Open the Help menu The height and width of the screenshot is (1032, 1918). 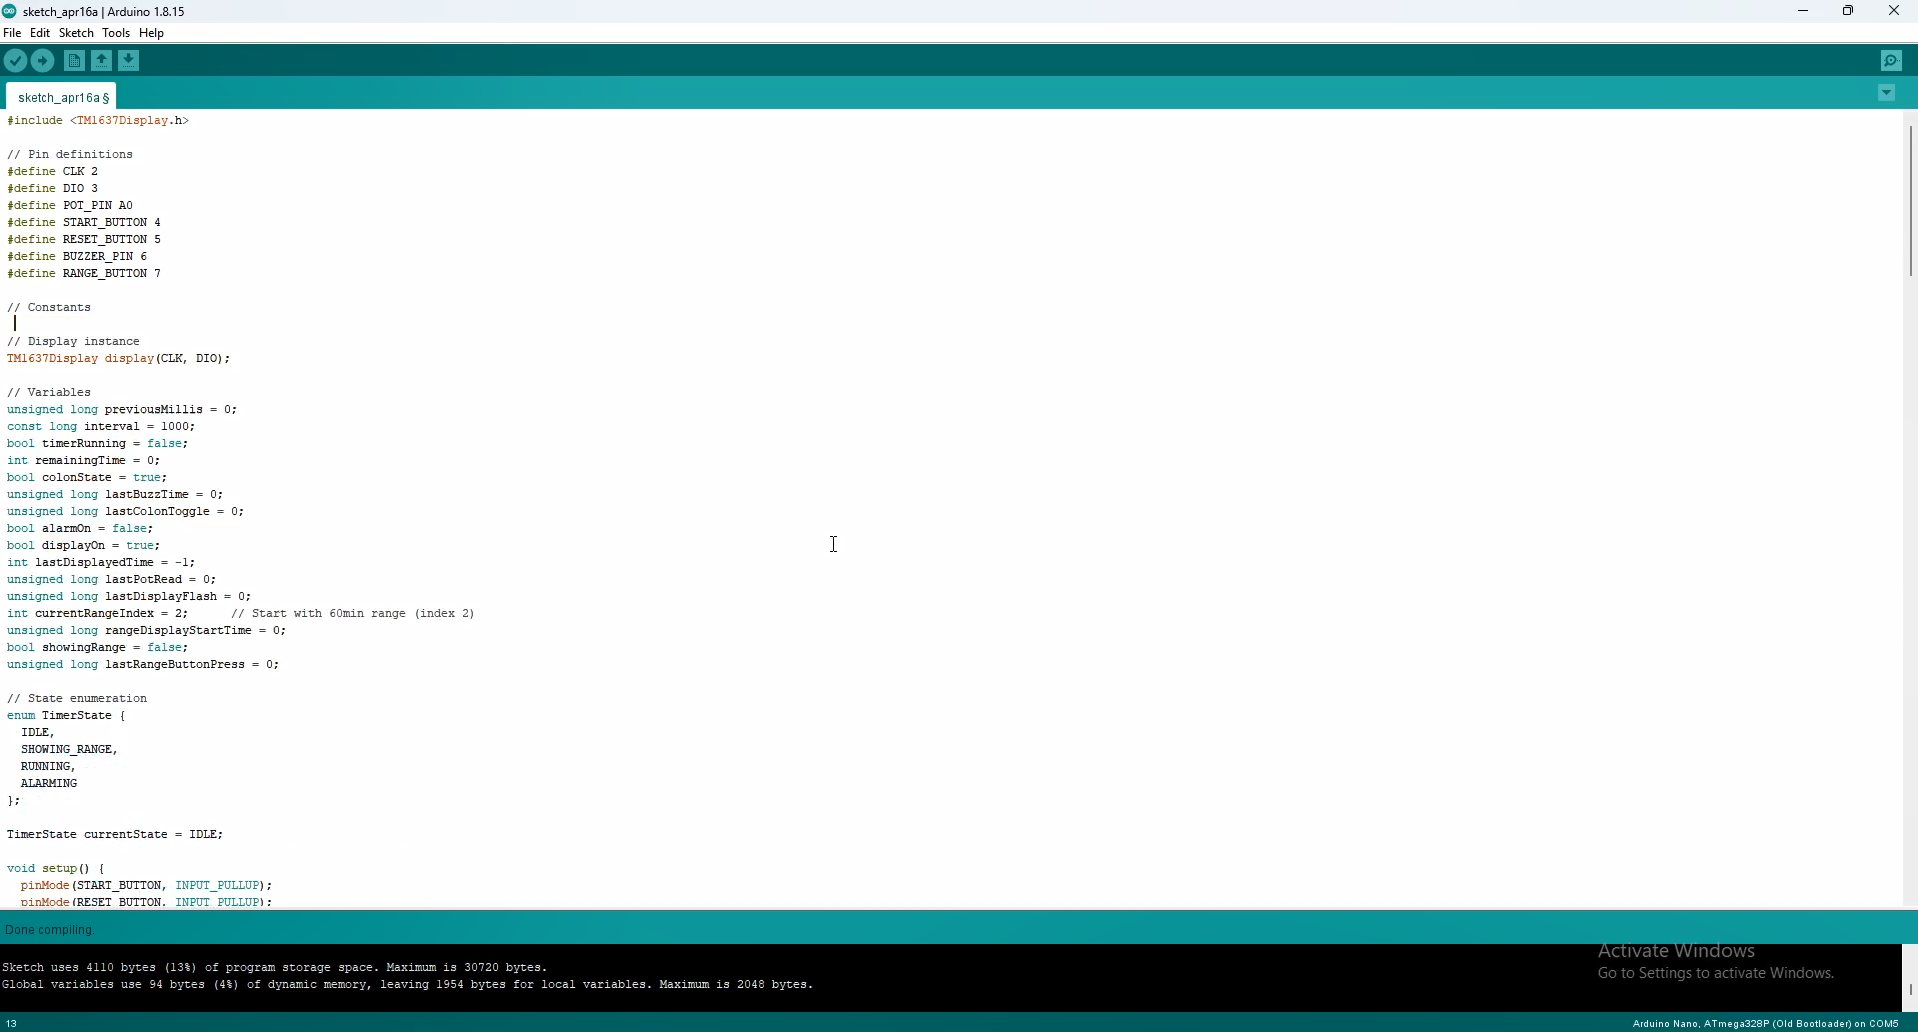[x=153, y=33]
